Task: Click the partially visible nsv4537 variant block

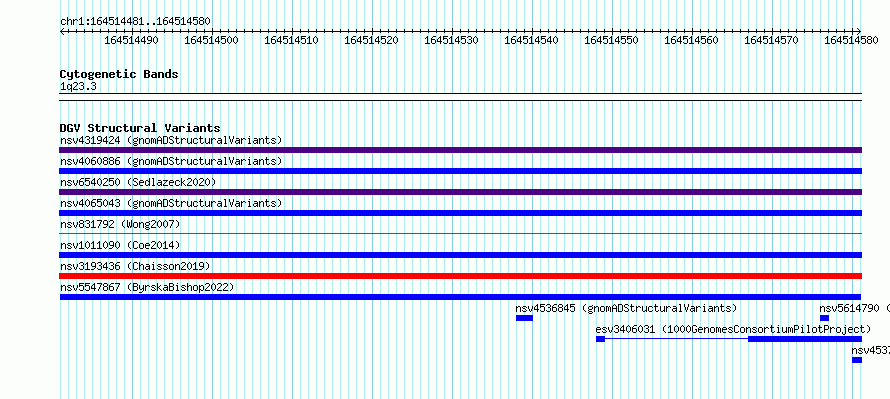Action: tap(857, 360)
